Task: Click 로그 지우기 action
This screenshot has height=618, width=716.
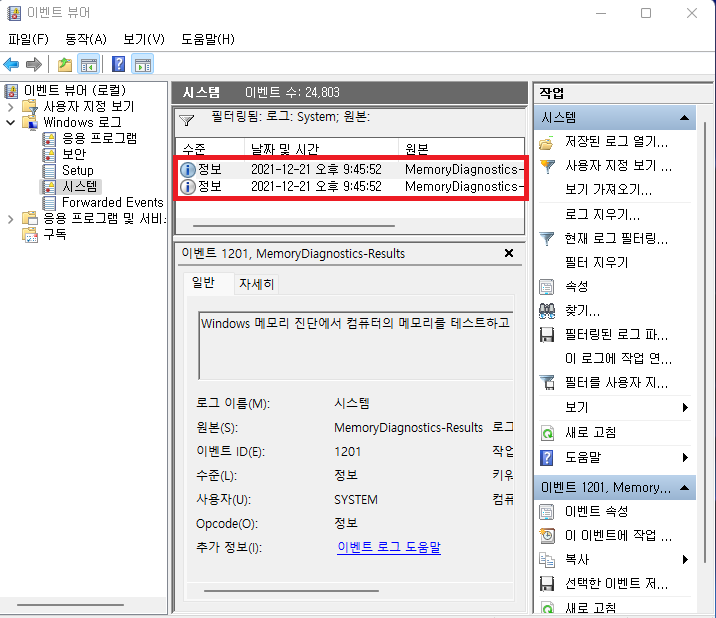Action: click(602, 214)
